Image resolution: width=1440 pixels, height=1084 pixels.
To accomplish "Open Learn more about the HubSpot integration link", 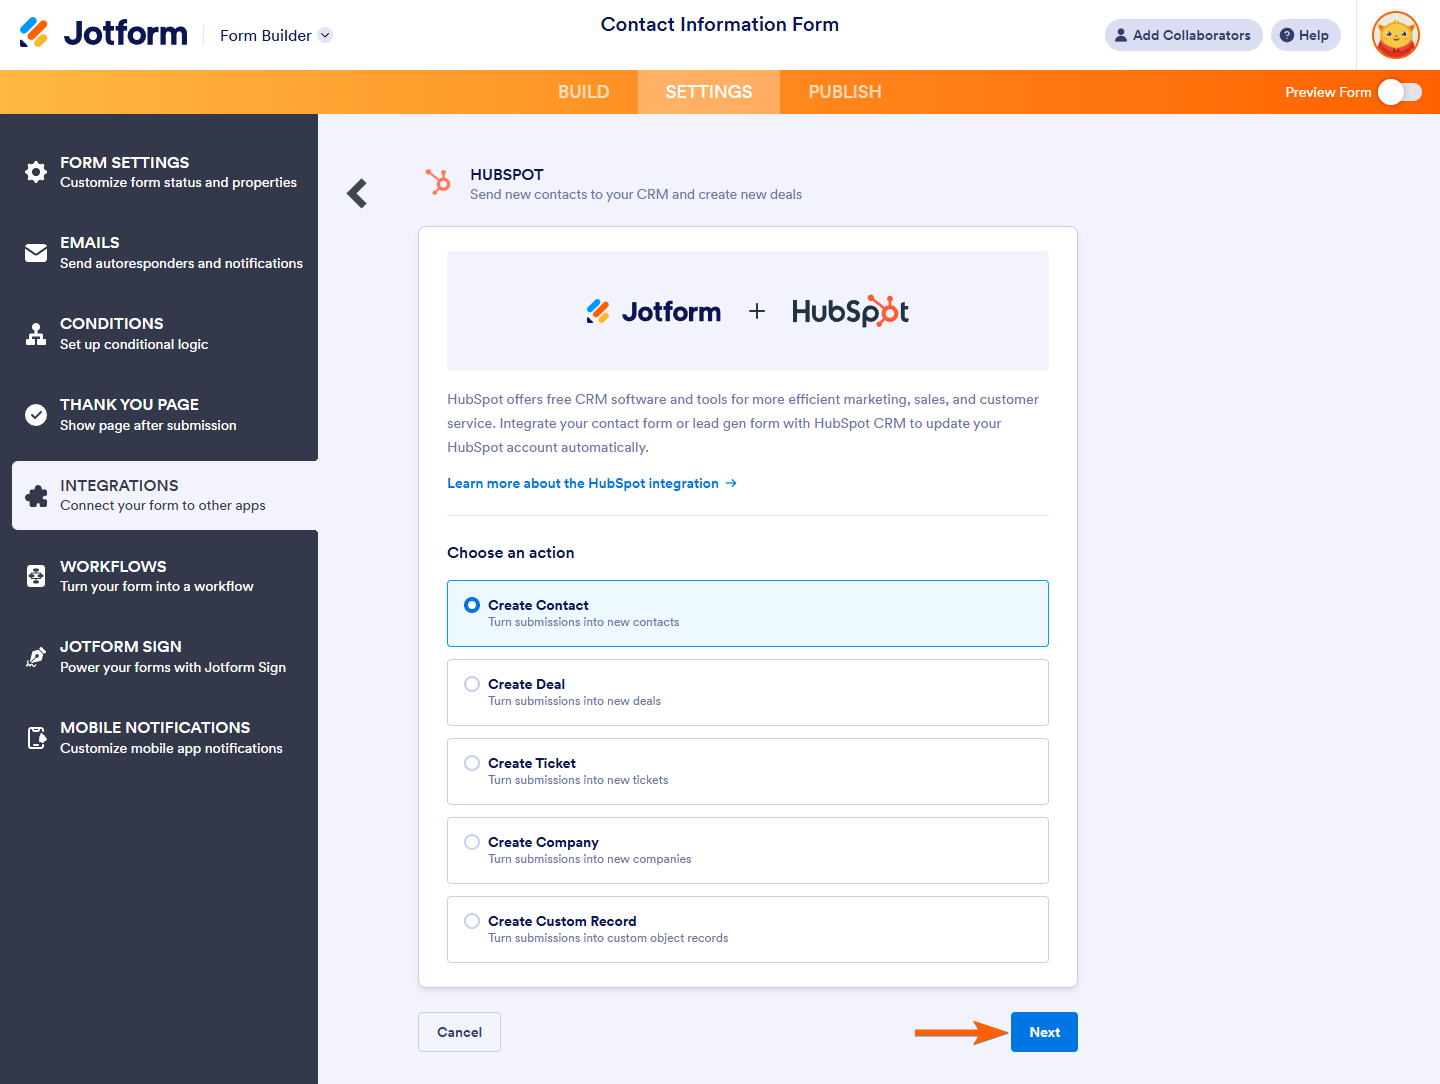I will 592,483.
